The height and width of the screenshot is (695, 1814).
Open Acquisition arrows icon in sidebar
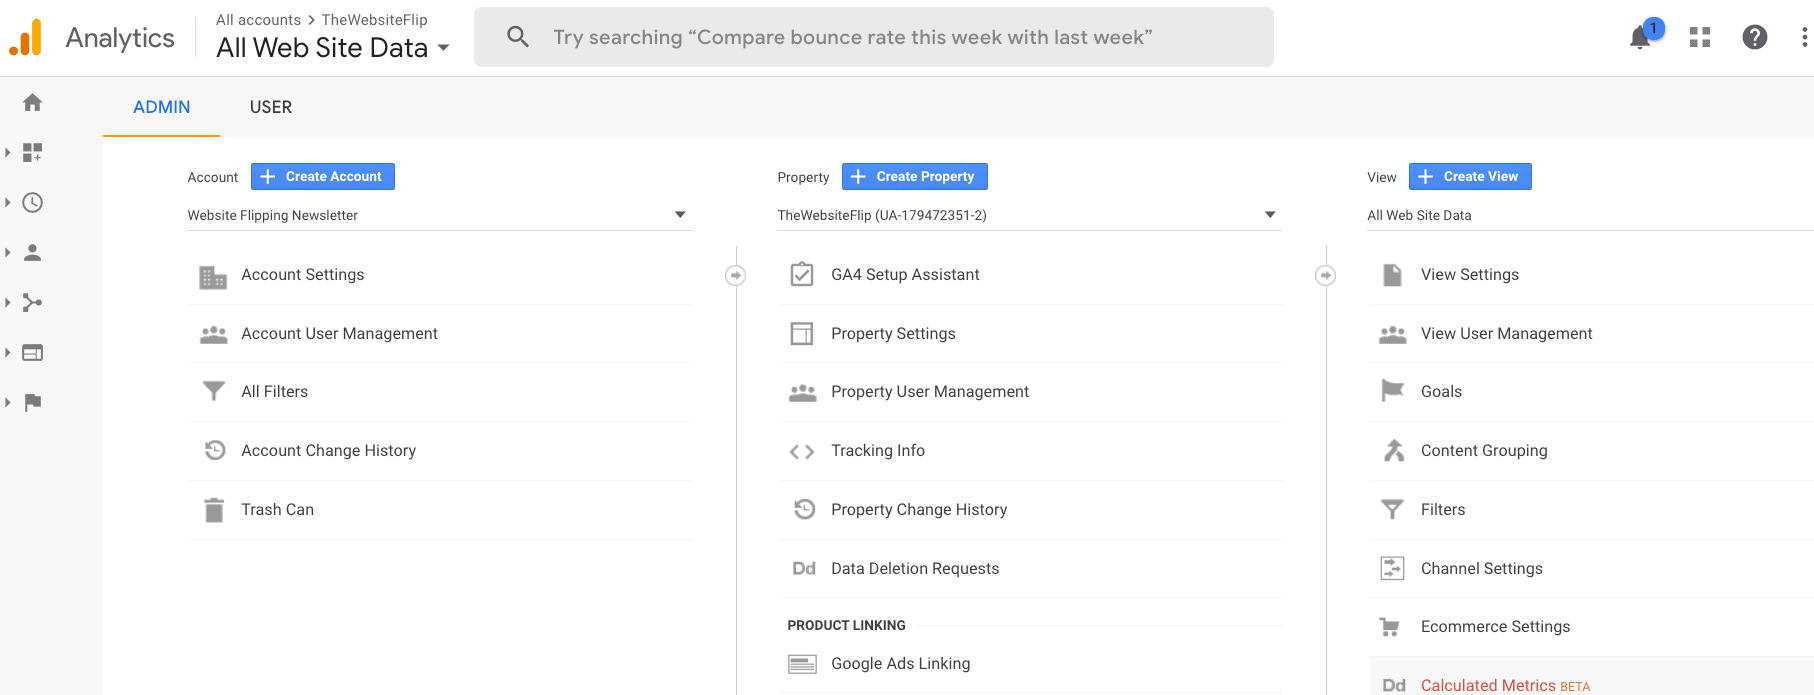tap(32, 302)
